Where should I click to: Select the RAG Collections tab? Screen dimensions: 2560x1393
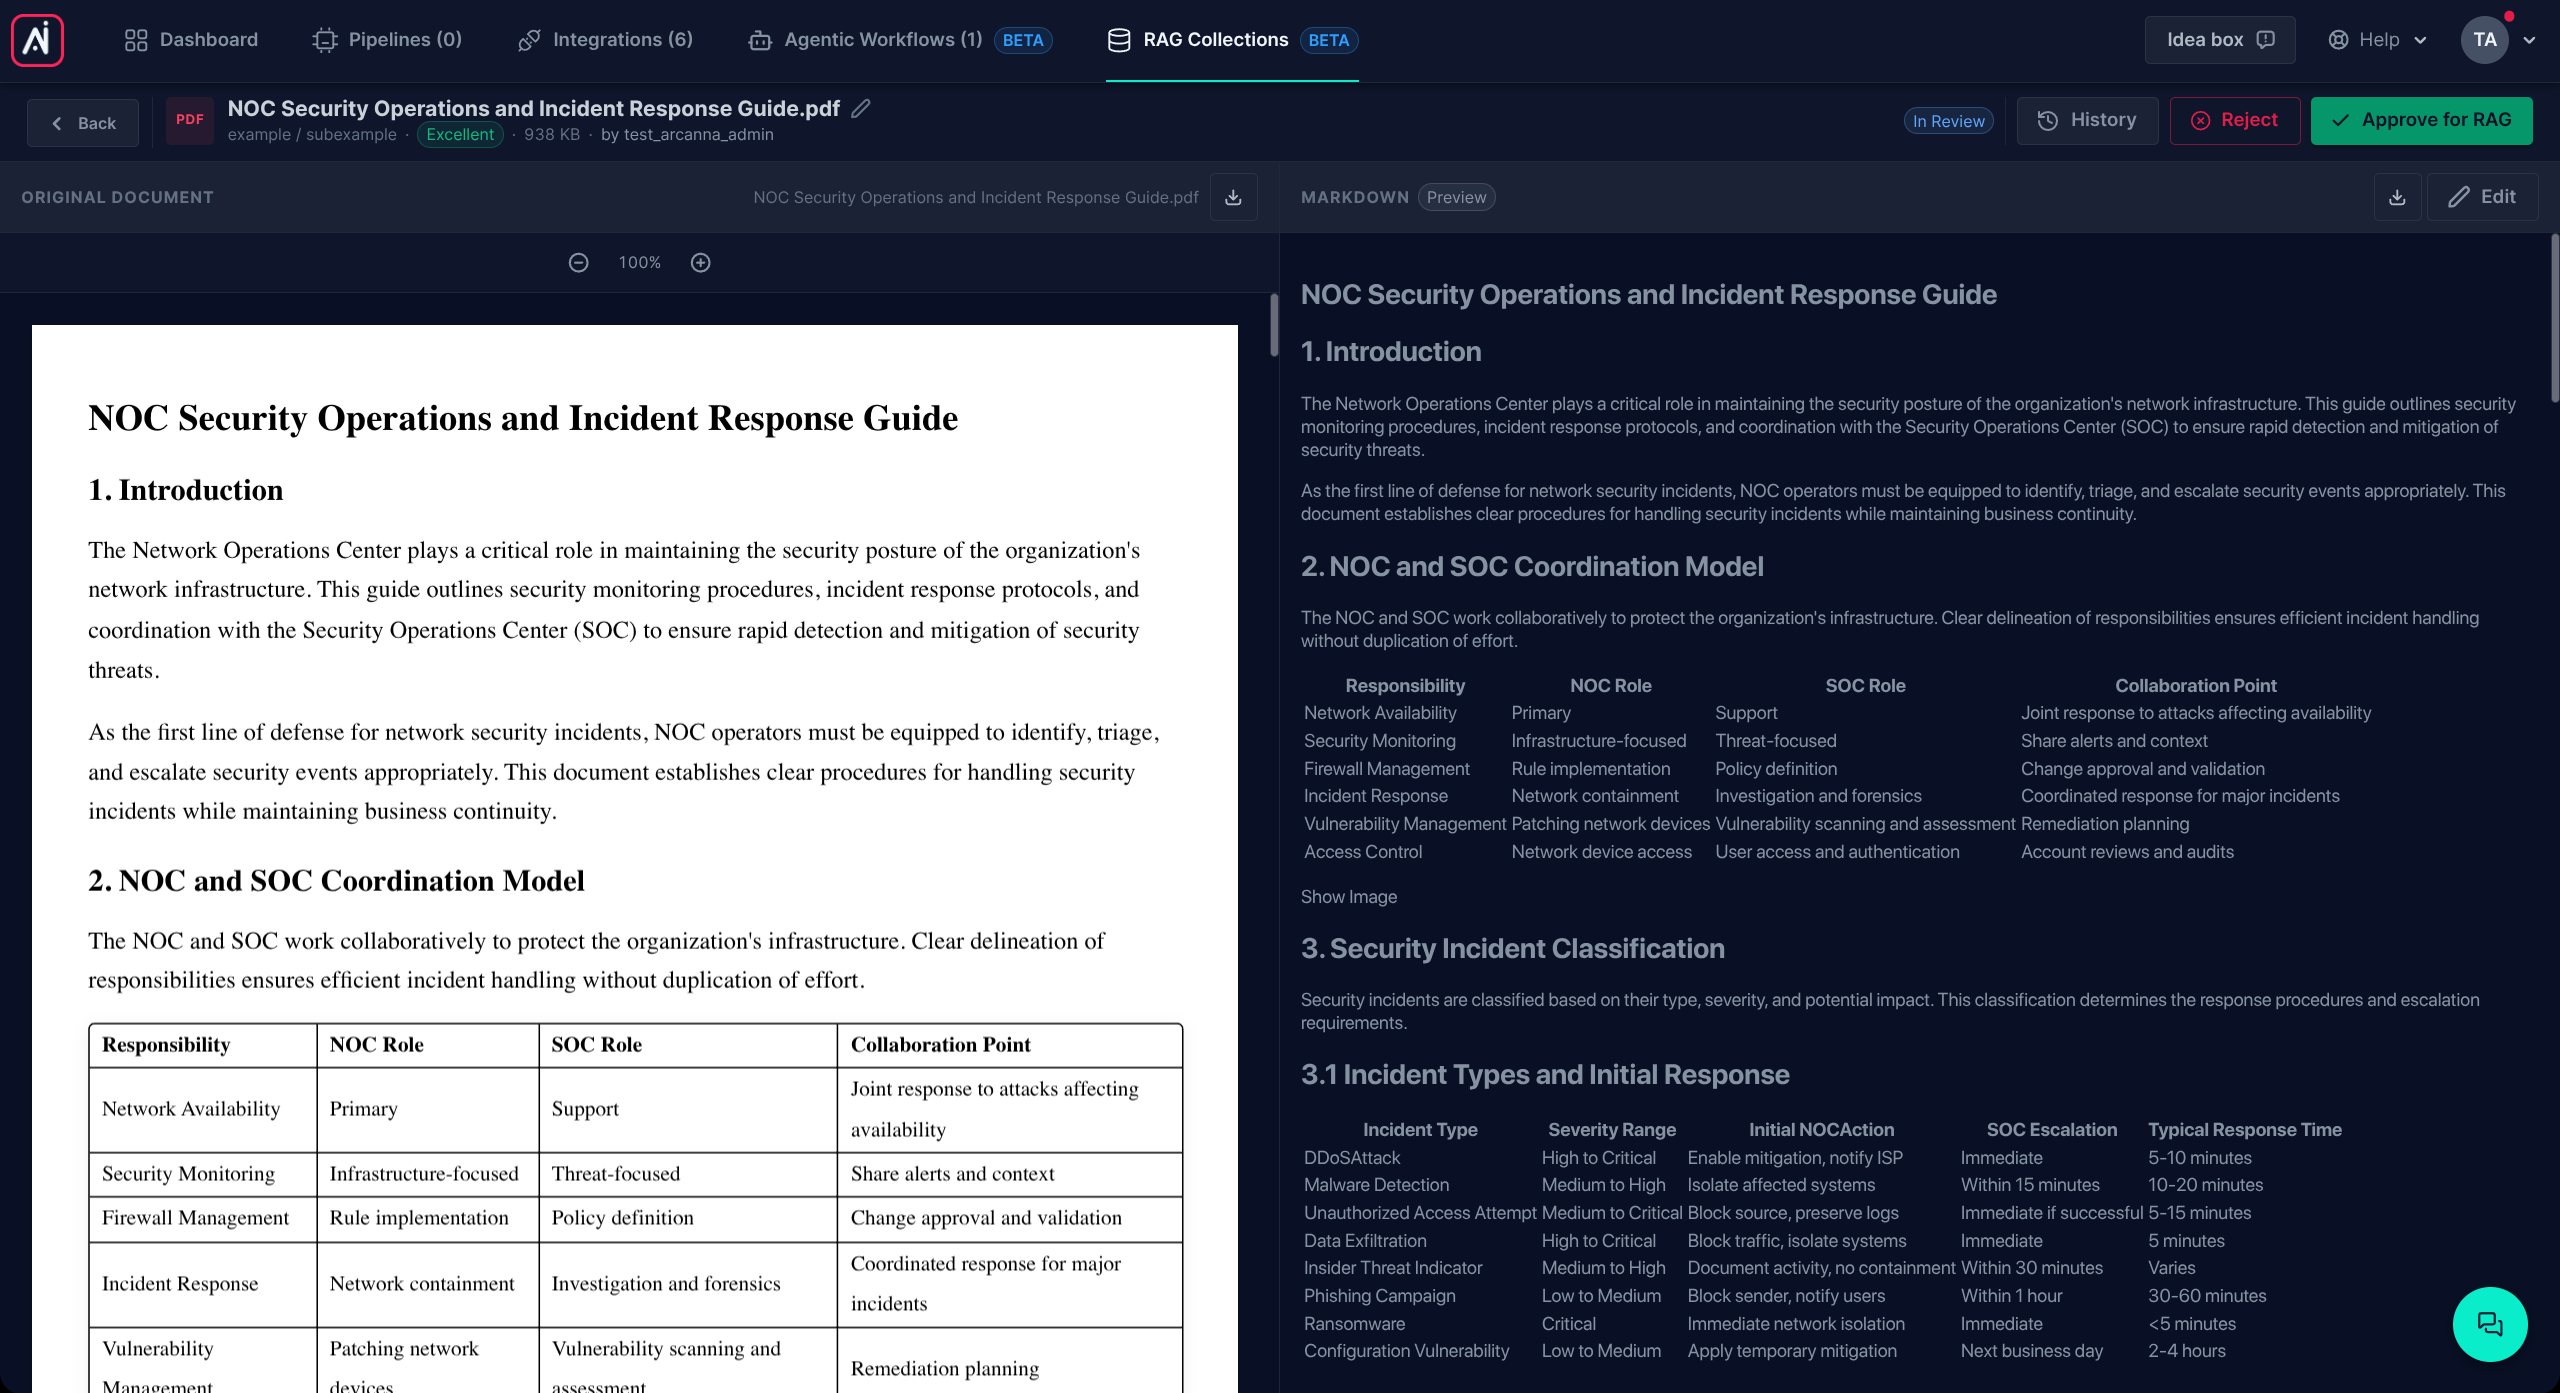[x=1232, y=40]
